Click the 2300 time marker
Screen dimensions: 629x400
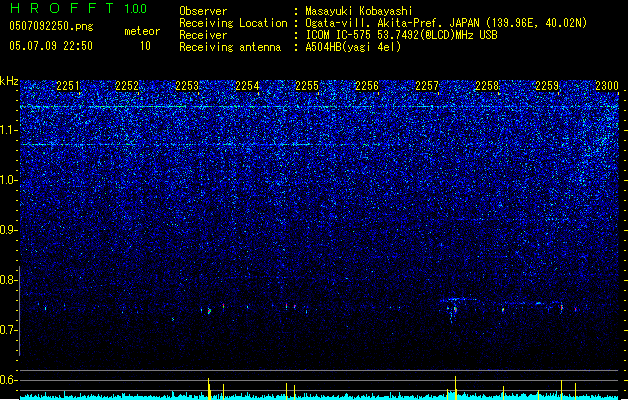point(607,86)
